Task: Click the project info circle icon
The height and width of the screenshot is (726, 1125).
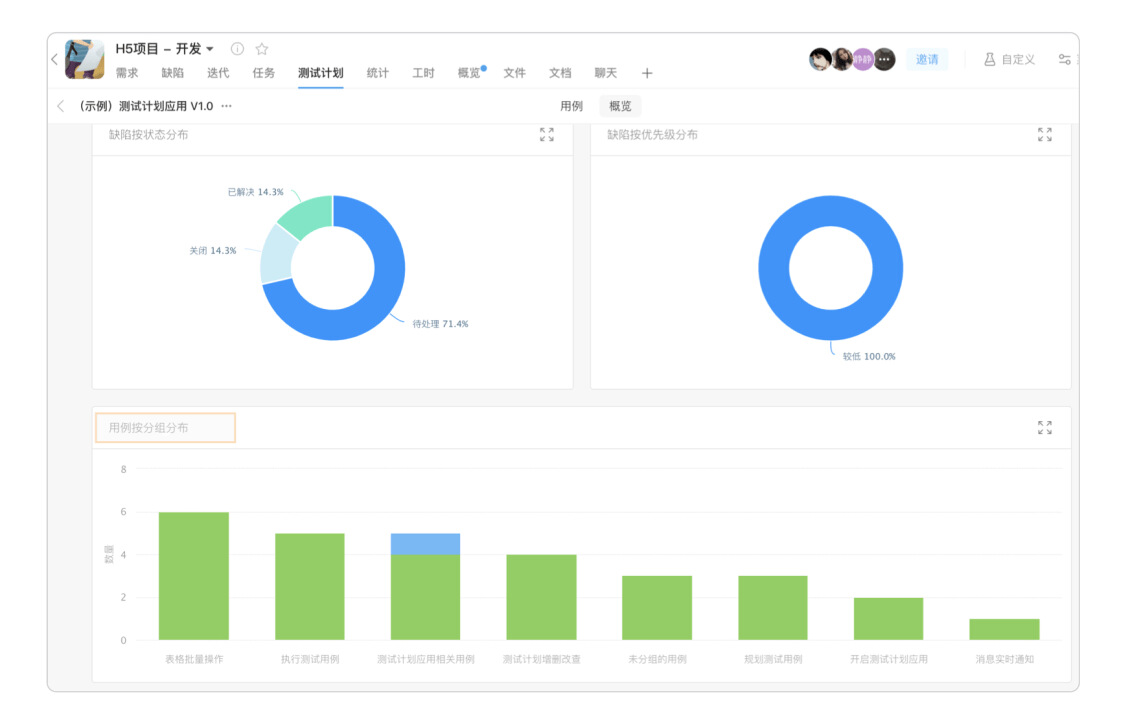Action: pyautogui.click(x=237, y=49)
